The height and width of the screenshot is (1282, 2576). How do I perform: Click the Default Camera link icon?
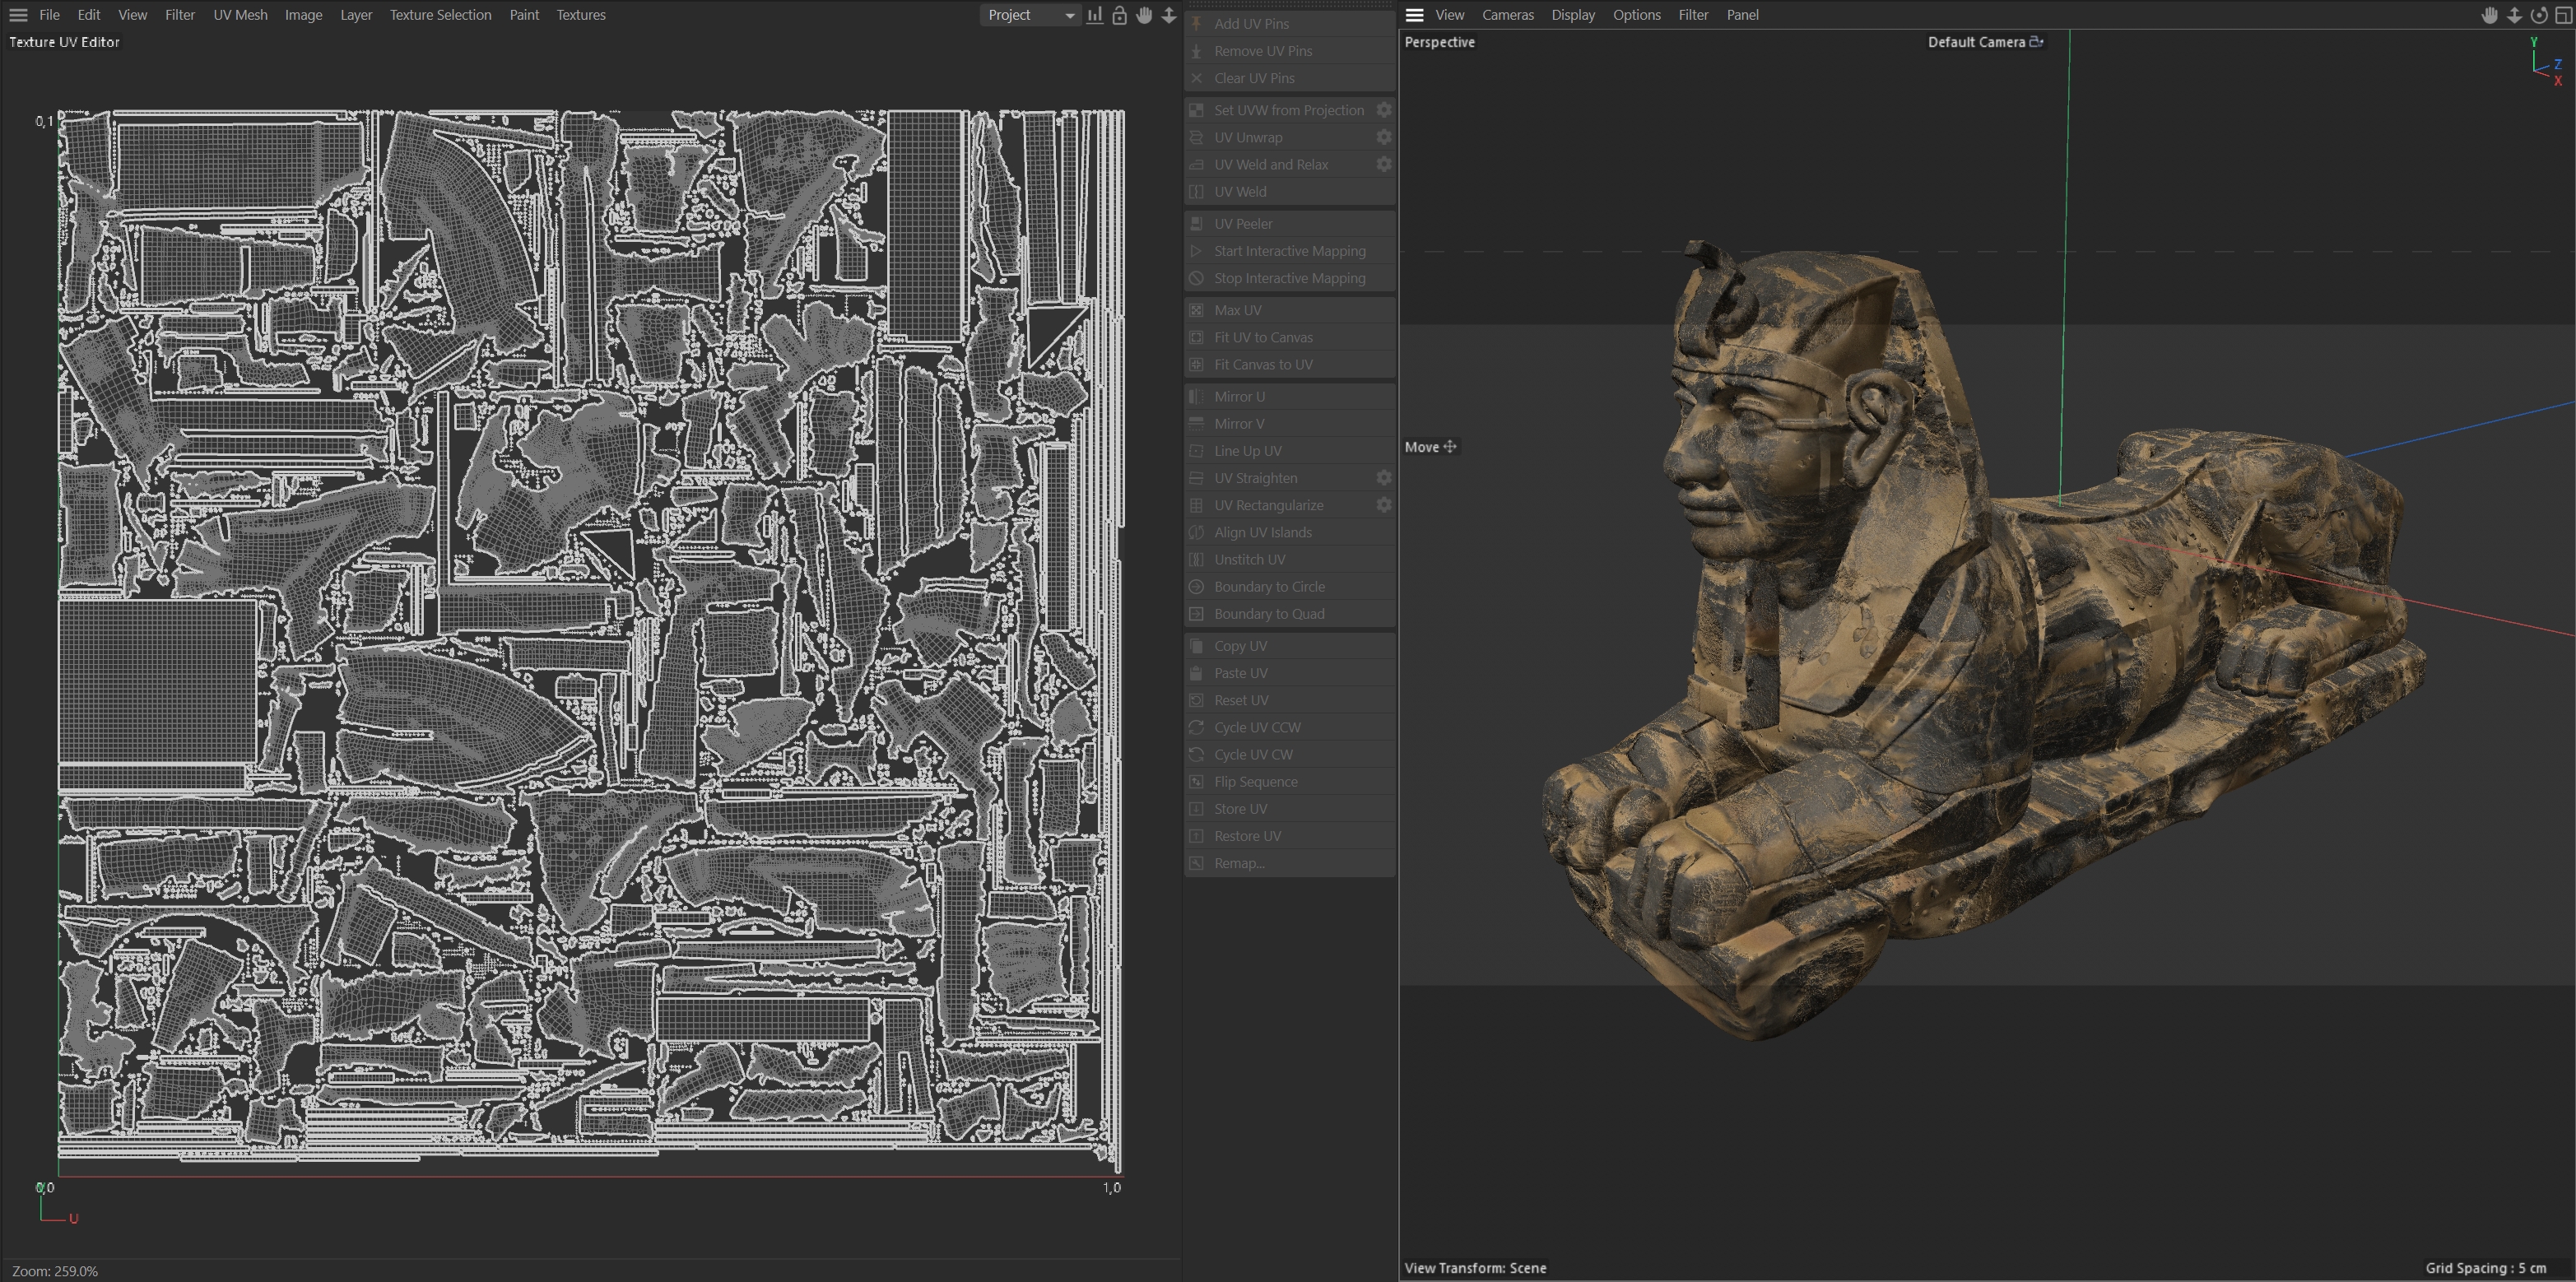2036,42
